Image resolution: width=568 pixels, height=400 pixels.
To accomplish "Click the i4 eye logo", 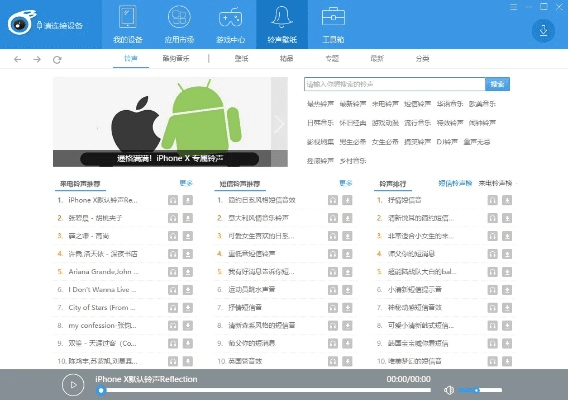I will pos(21,23).
